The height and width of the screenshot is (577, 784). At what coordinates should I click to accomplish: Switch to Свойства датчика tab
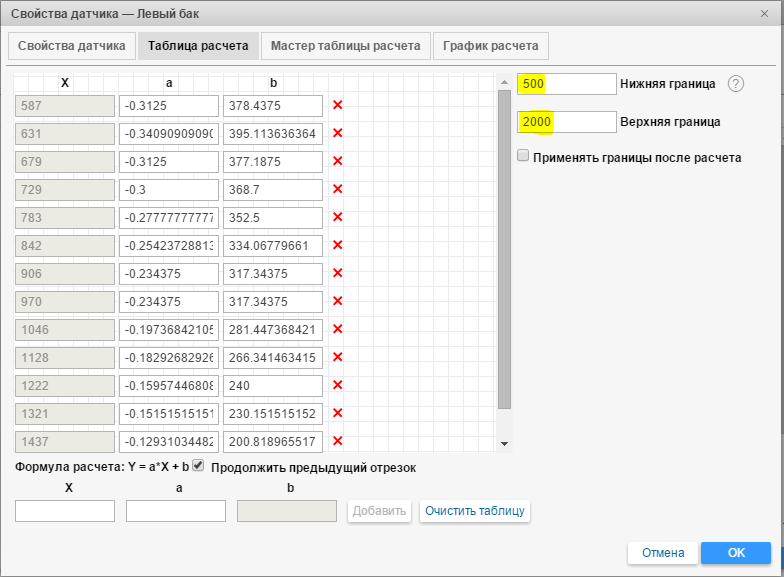coord(72,46)
